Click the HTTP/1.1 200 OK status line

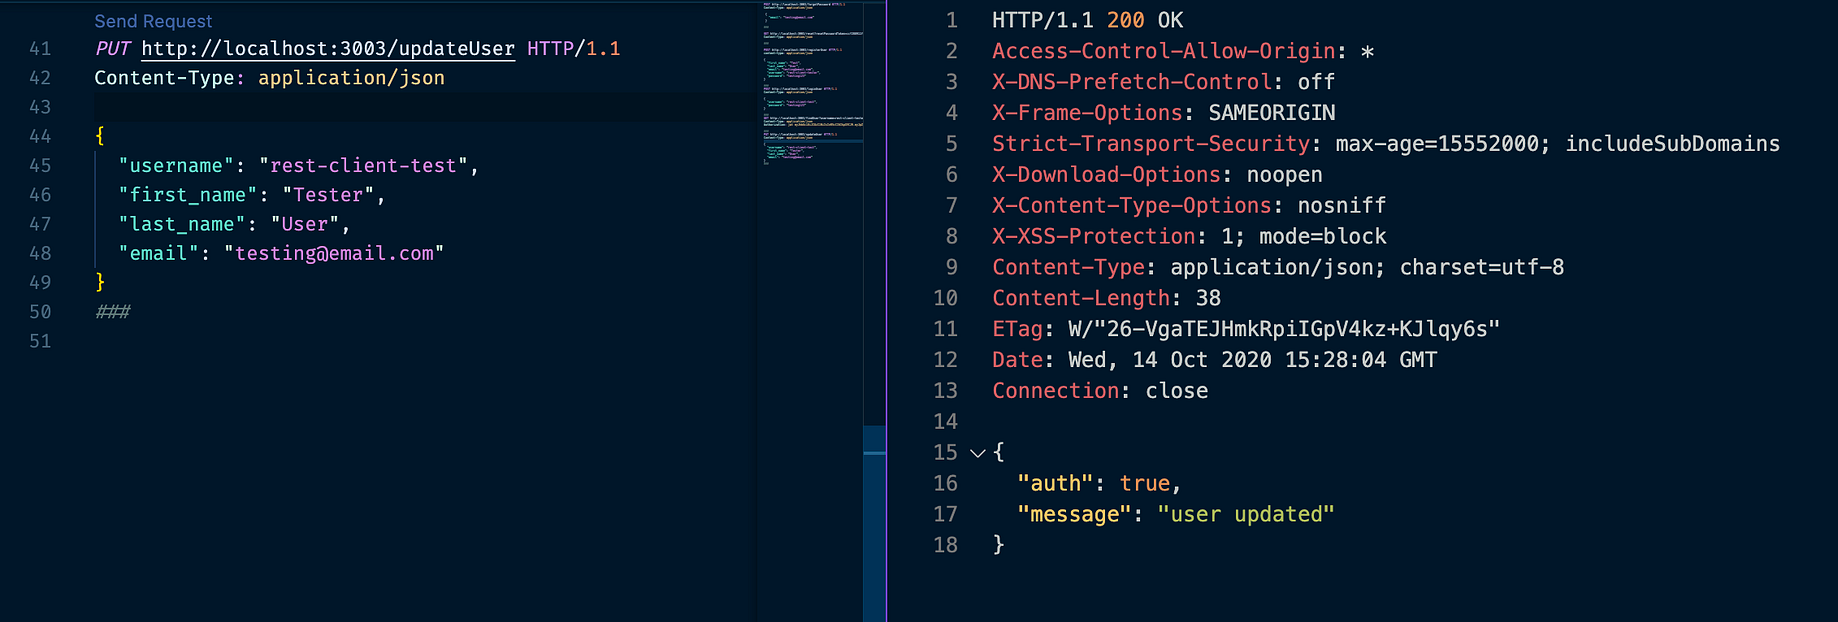tap(1087, 20)
